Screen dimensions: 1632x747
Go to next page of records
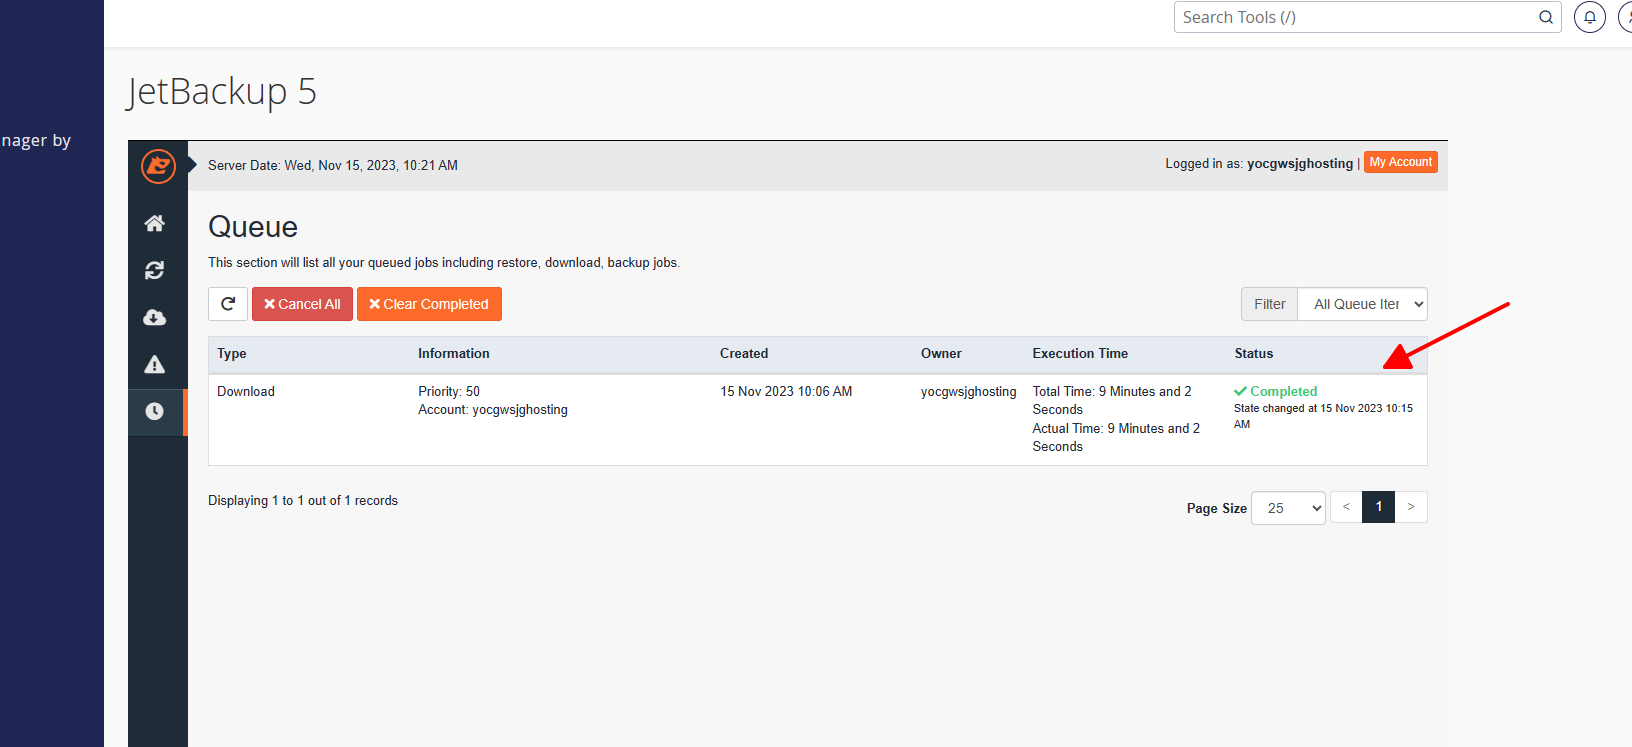tap(1411, 507)
